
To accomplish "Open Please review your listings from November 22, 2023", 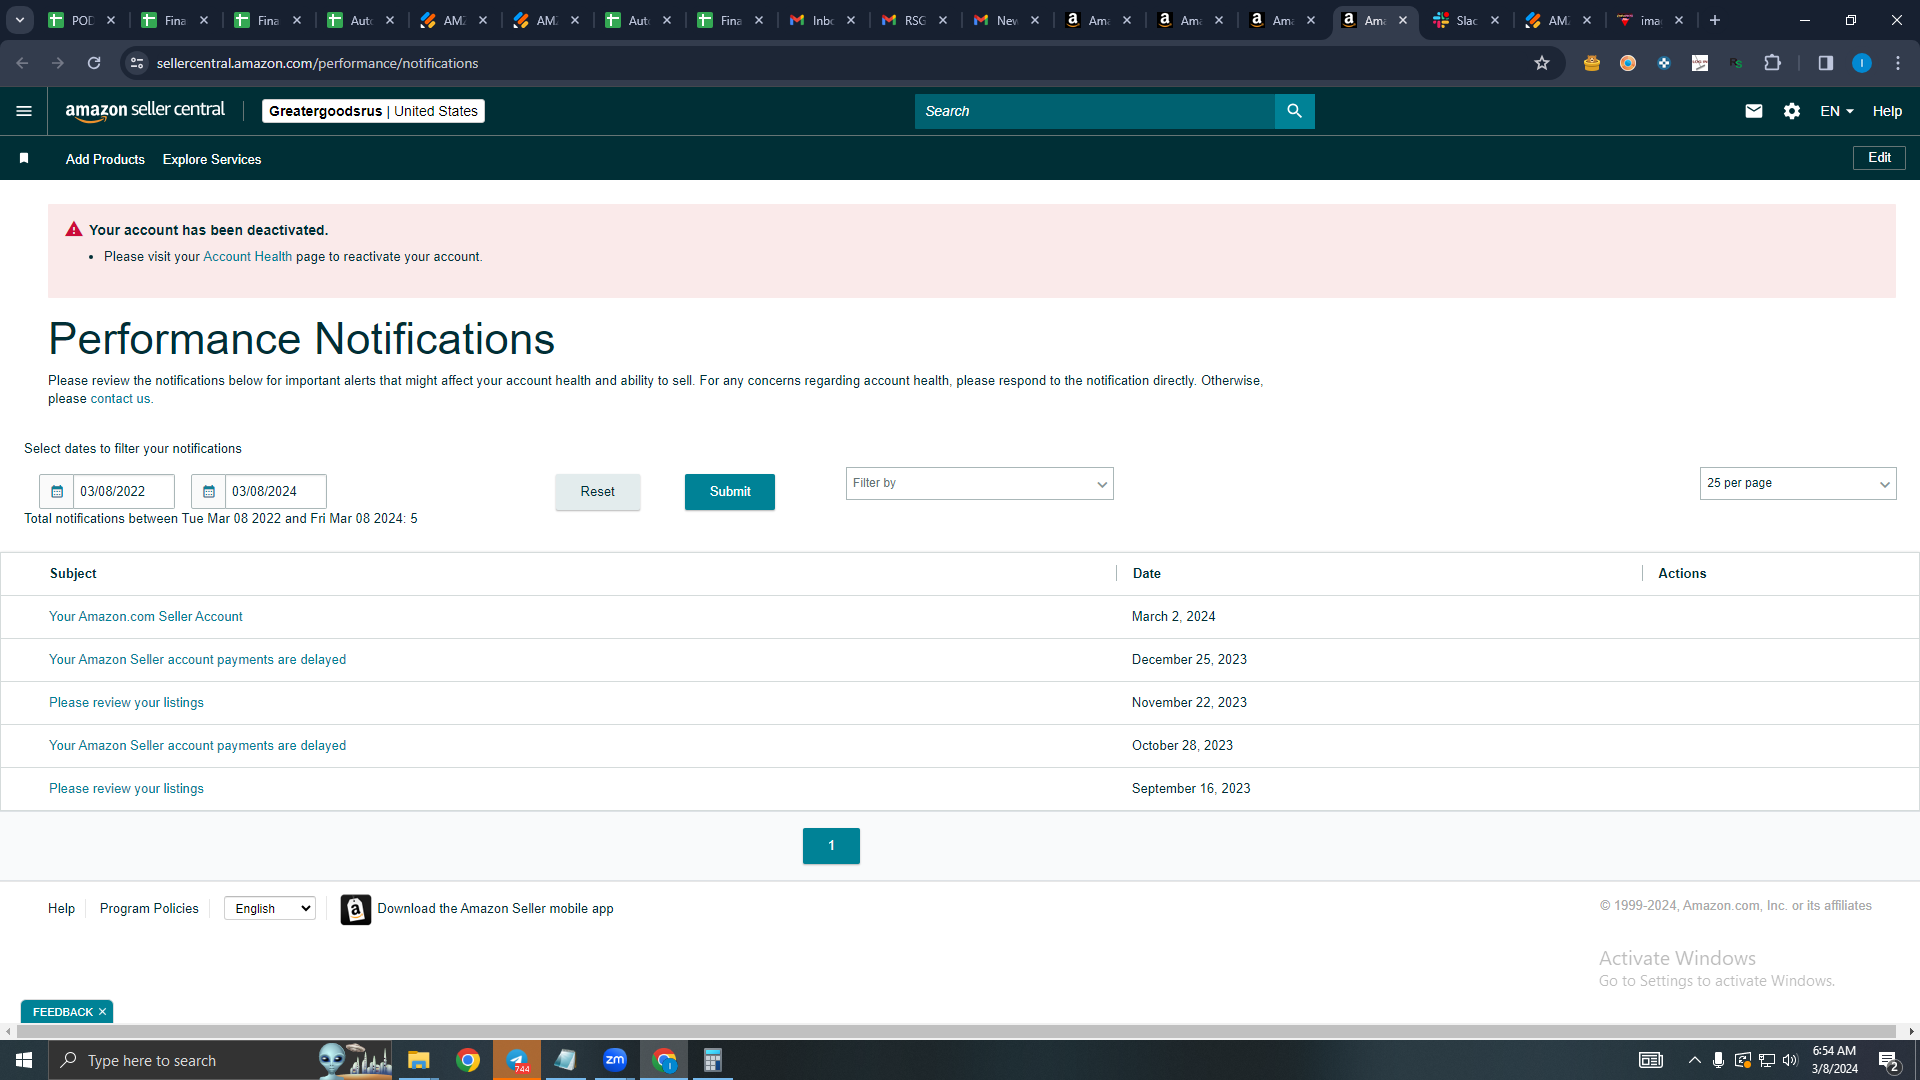I will pyautogui.click(x=126, y=703).
